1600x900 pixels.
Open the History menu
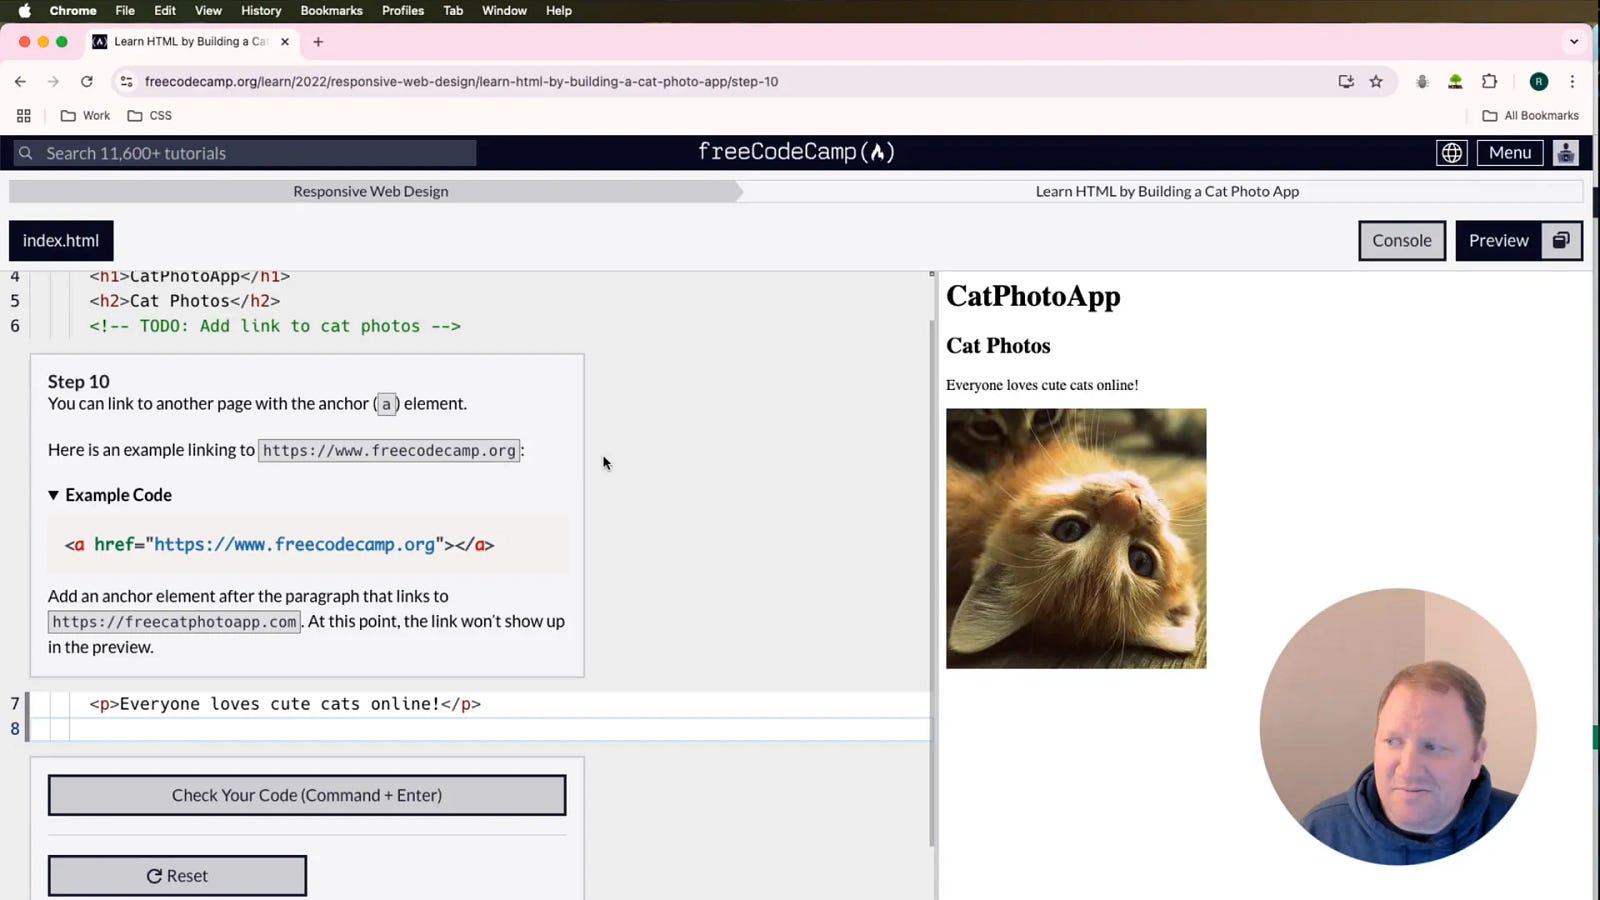click(261, 11)
